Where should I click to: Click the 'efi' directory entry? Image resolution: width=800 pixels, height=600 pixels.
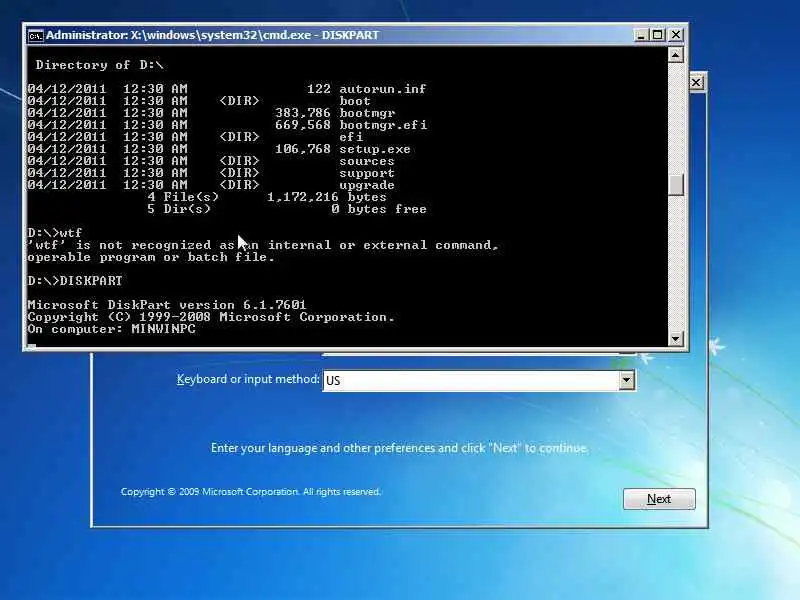(351, 137)
